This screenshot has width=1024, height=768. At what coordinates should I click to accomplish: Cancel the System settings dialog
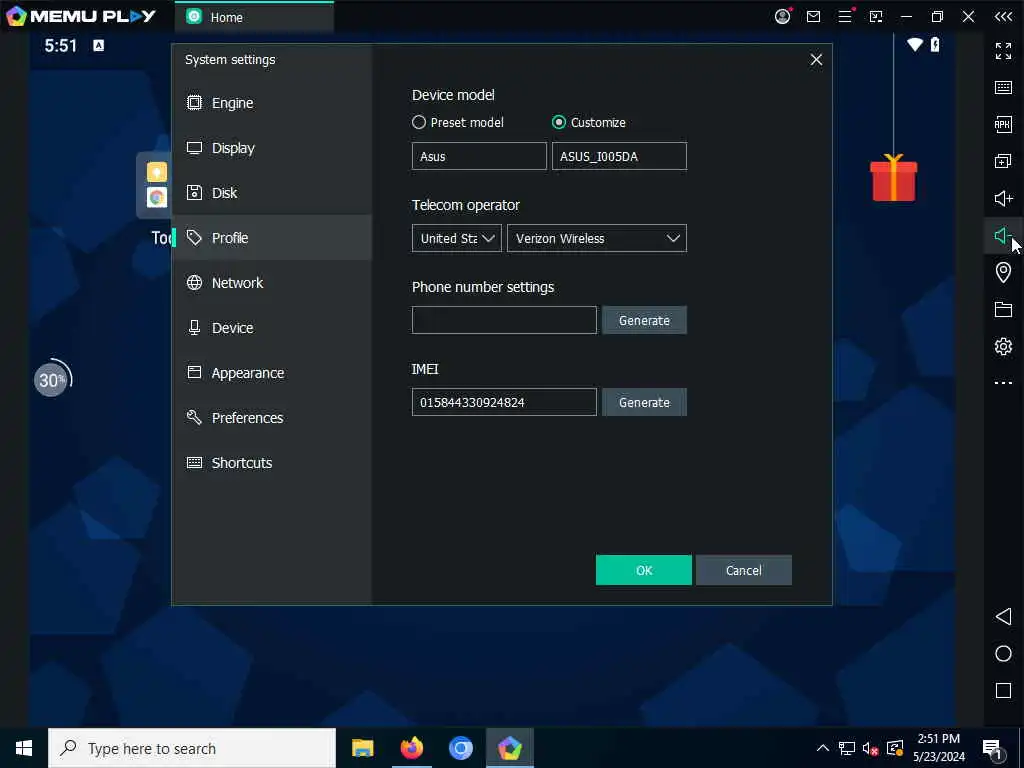[x=744, y=570]
